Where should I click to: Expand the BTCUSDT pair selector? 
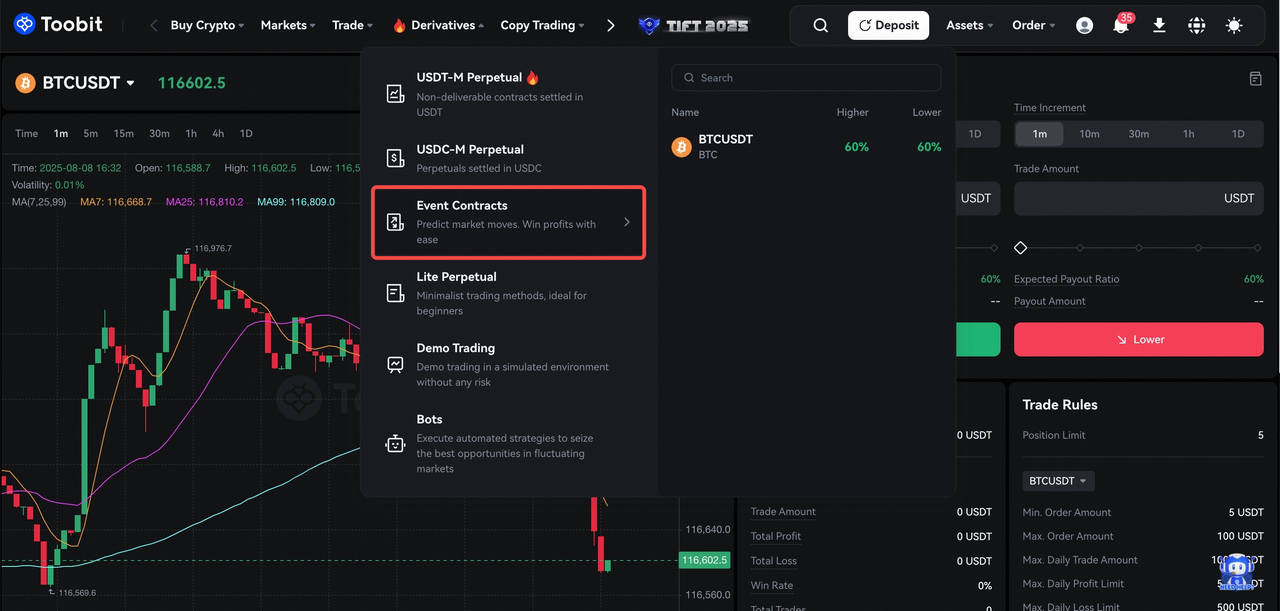pos(89,83)
